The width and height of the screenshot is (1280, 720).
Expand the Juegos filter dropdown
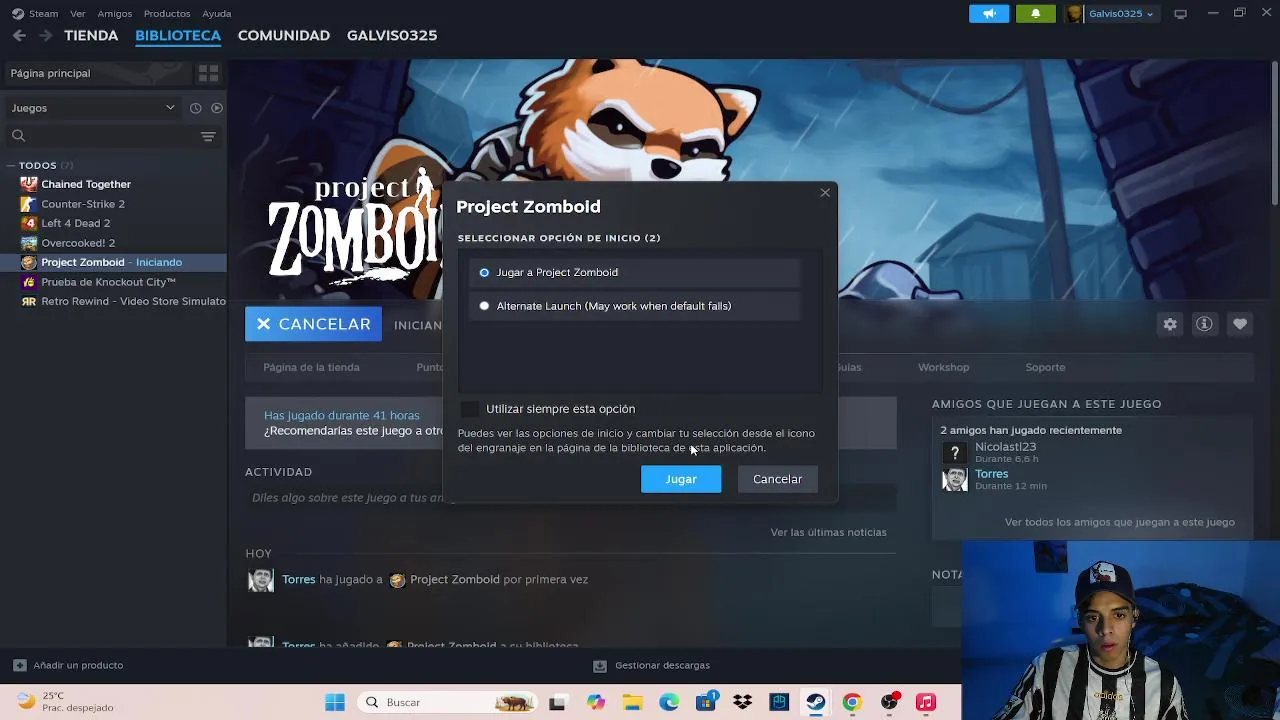point(93,108)
